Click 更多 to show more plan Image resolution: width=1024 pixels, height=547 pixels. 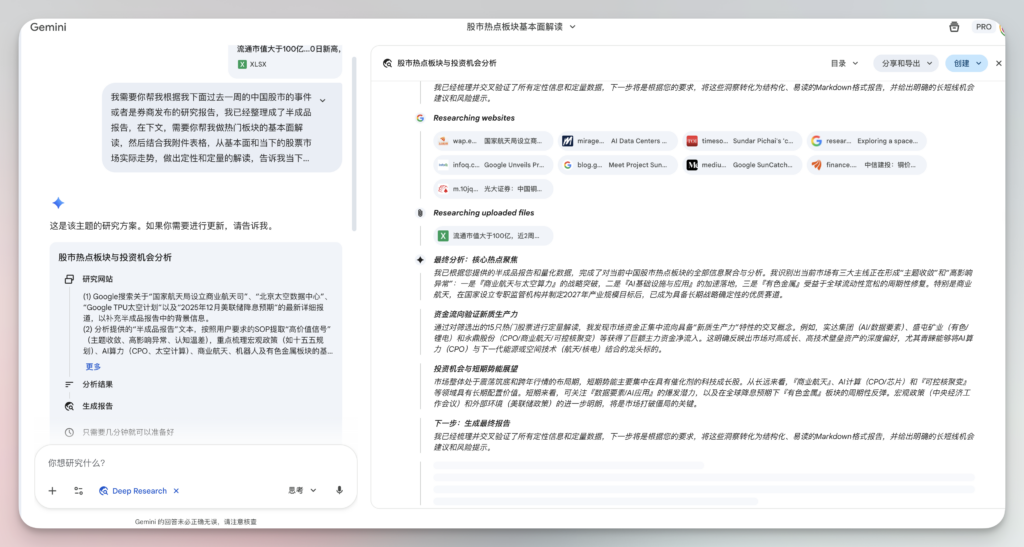[x=93, y=366]
